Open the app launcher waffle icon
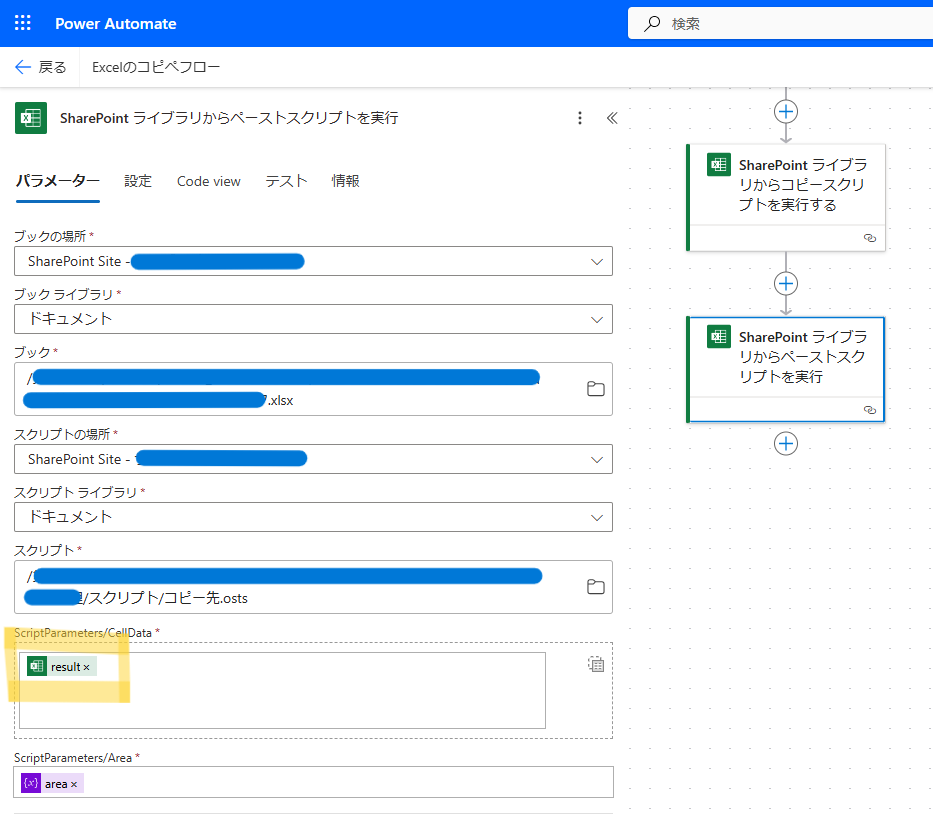933x816 pixels. [x=23, y=23]
